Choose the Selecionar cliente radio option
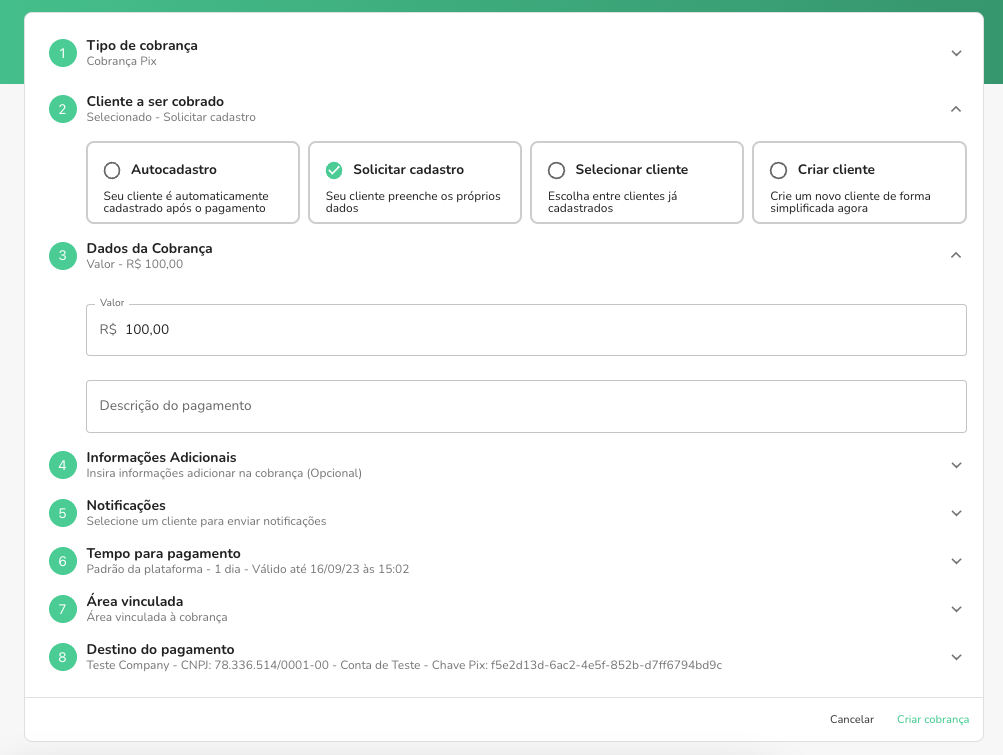Viewport: 1003px width, 755px height. click(557, 170)
